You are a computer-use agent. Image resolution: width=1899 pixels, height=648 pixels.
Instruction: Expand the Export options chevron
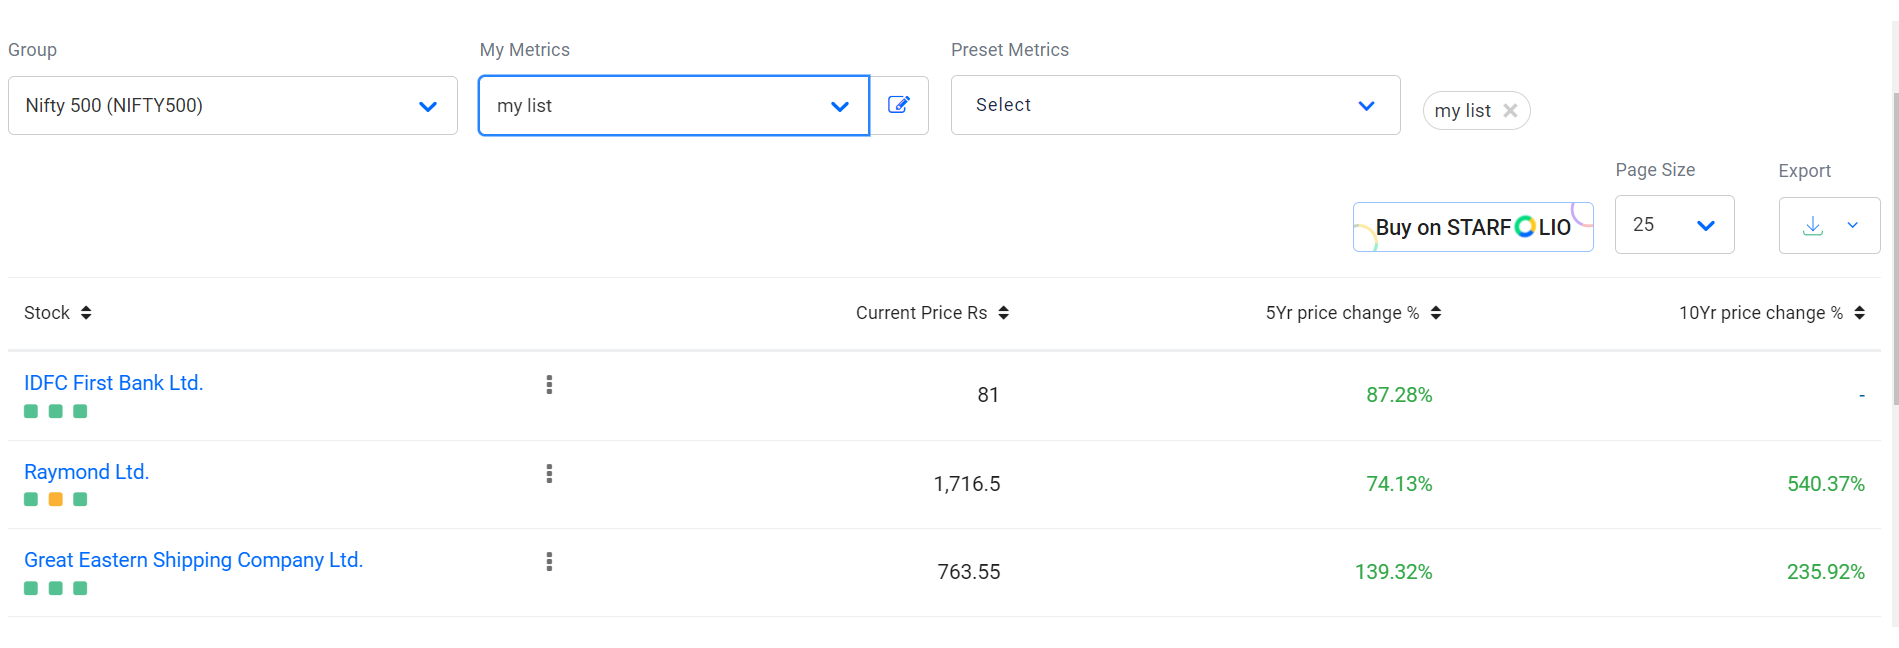[x=1852, y=226]
